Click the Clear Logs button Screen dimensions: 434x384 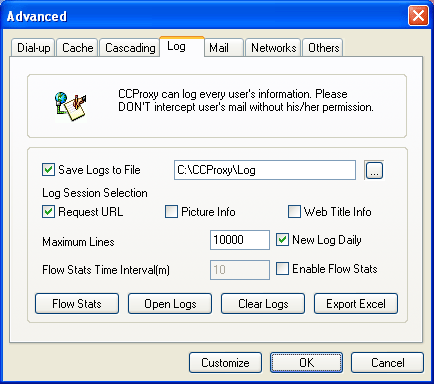[263, 304]
